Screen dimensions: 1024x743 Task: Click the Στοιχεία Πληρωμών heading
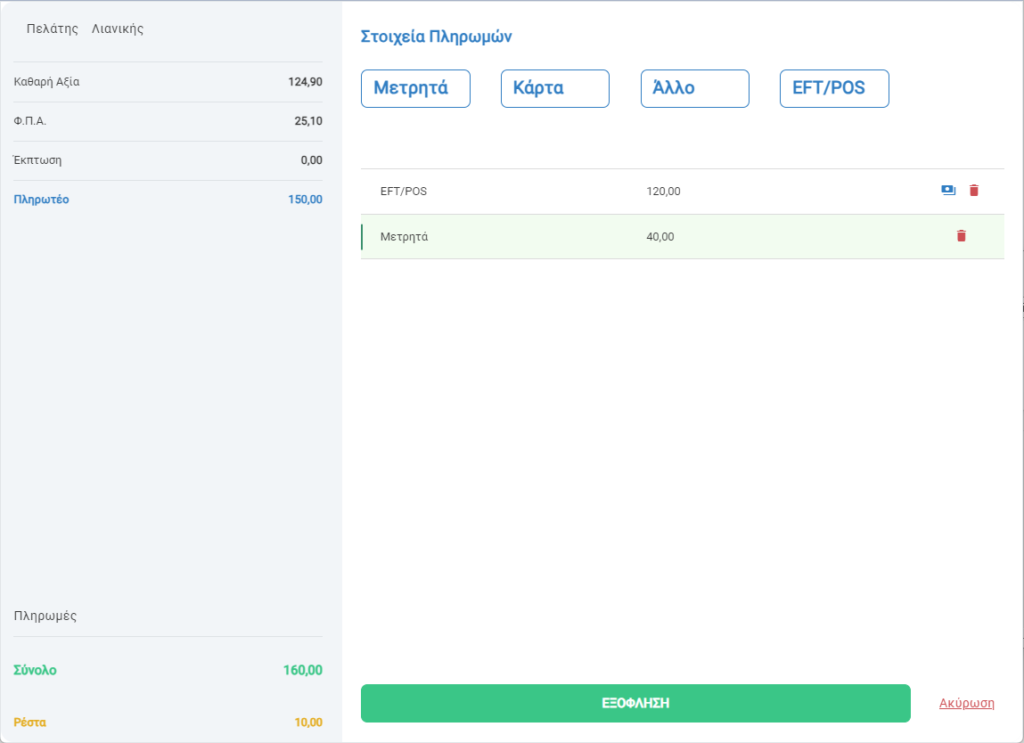(x=436, y=37)
